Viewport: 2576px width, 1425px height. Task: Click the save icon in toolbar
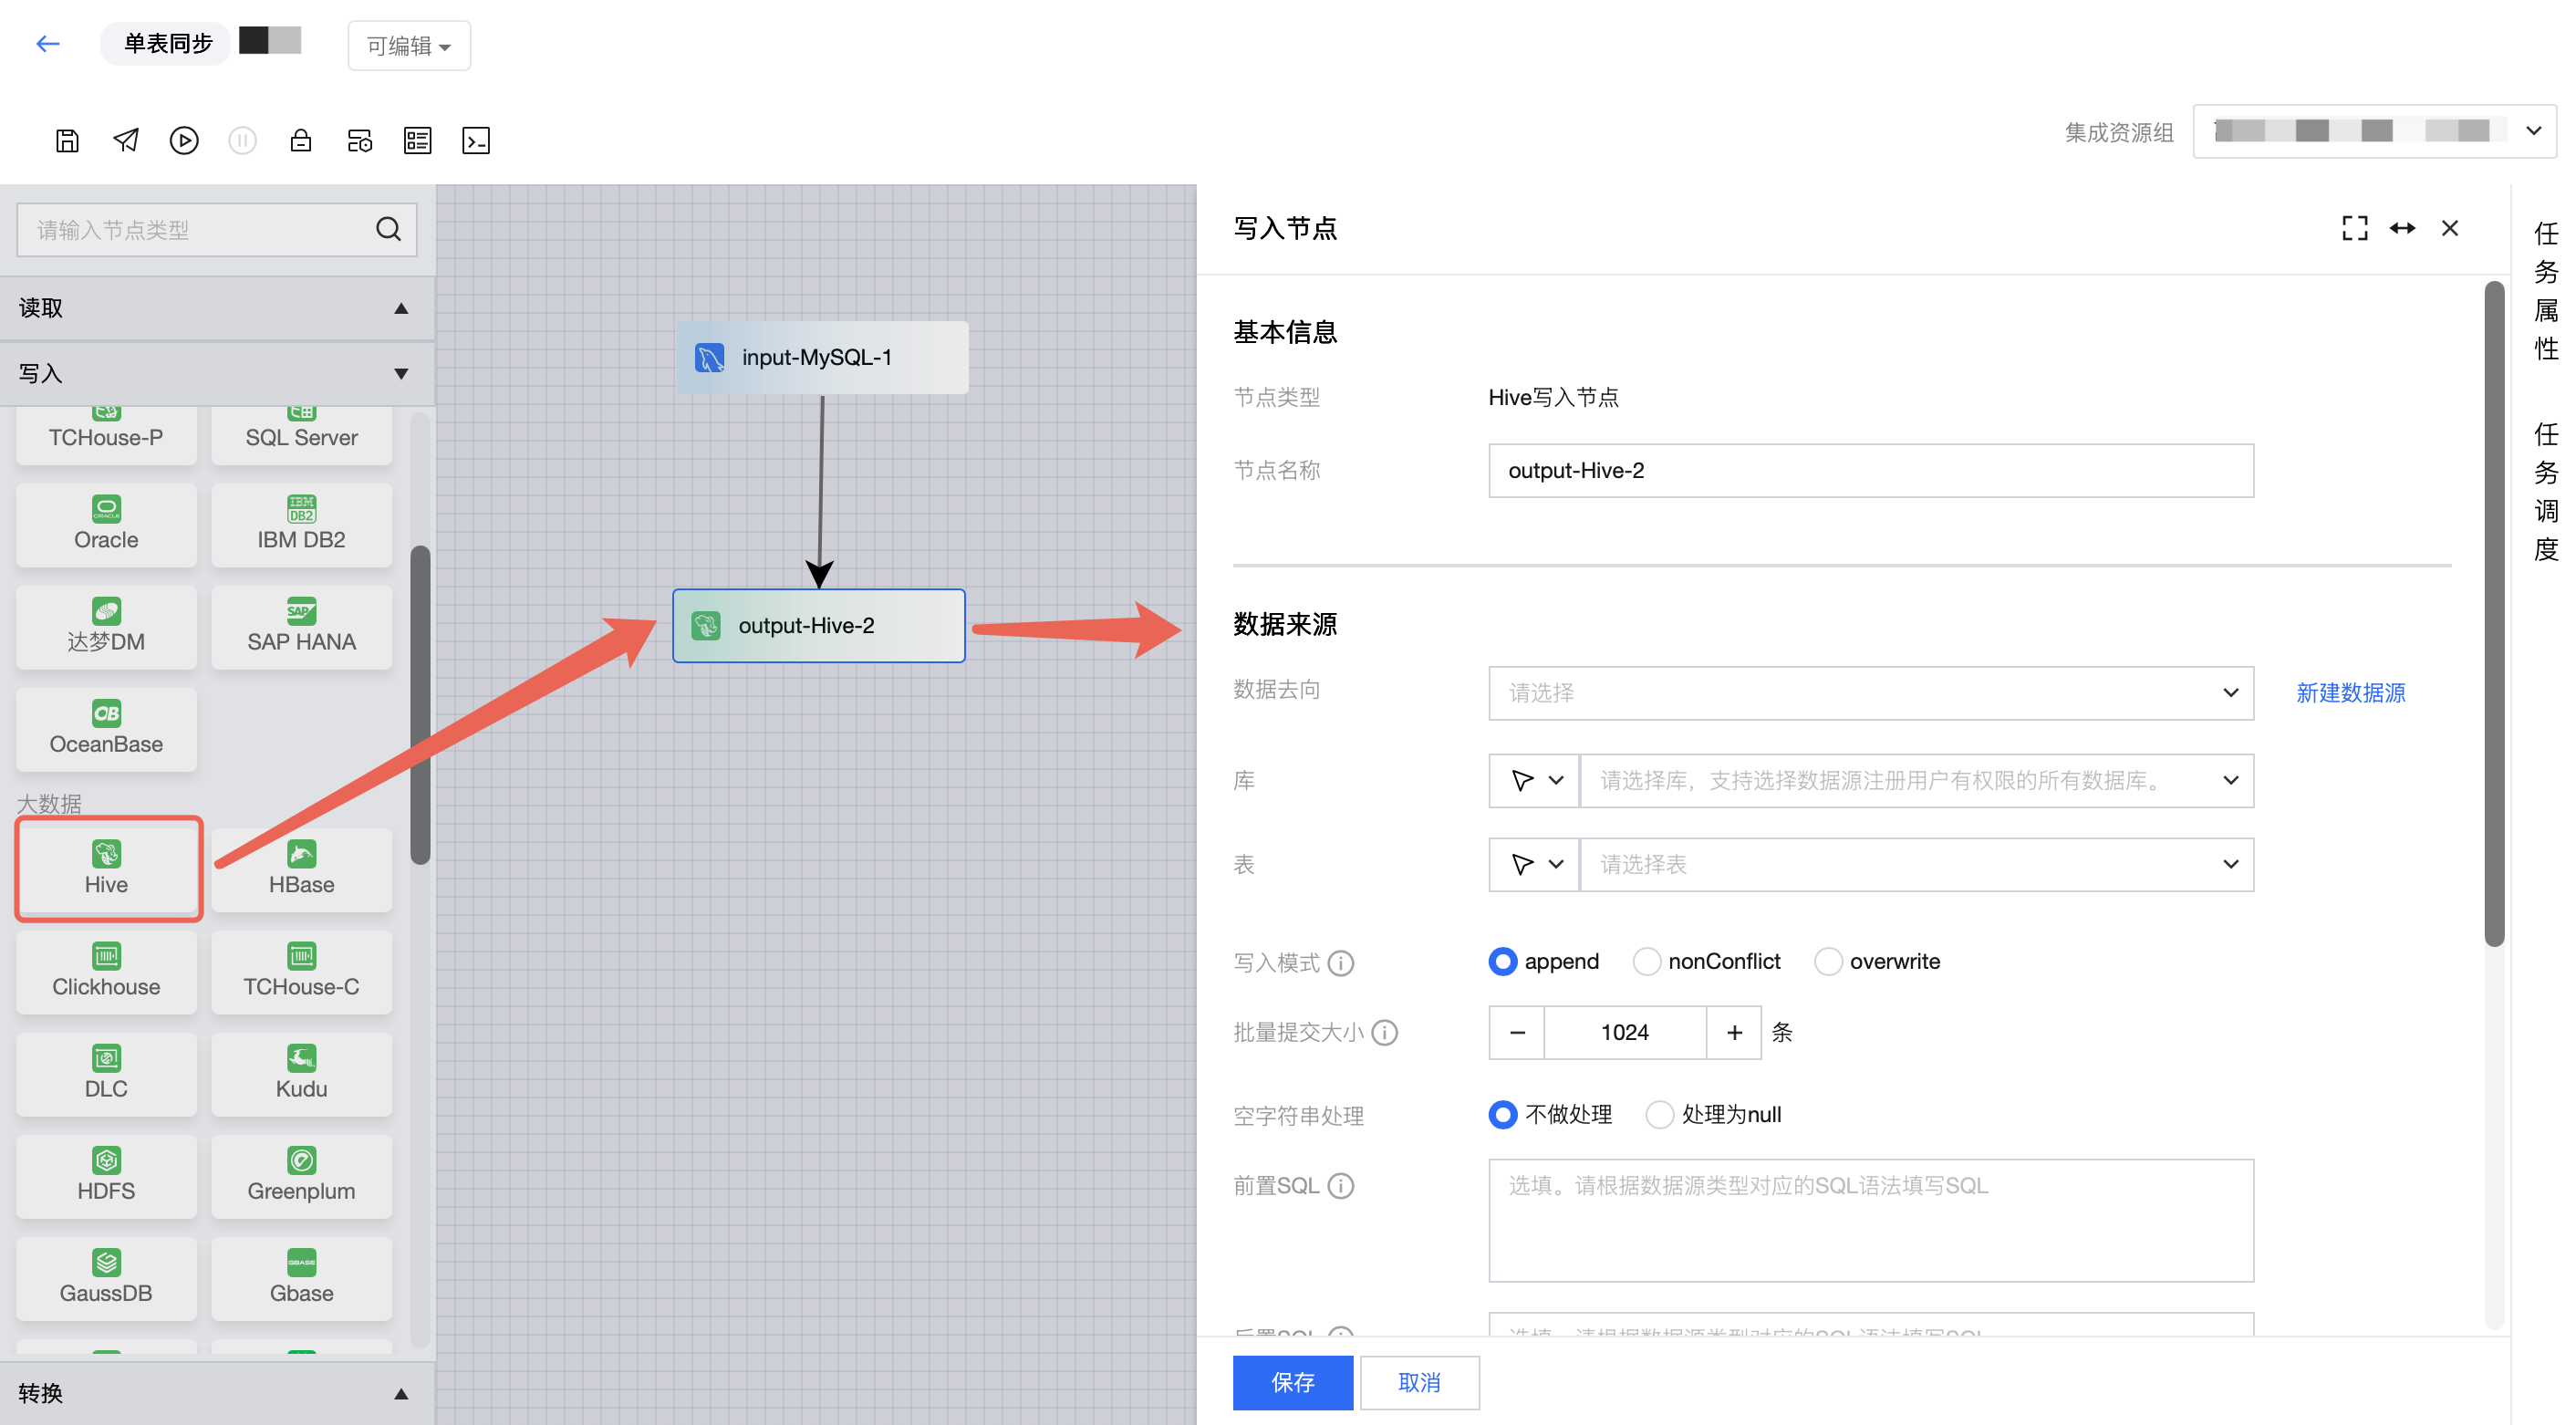click(67, 141)
